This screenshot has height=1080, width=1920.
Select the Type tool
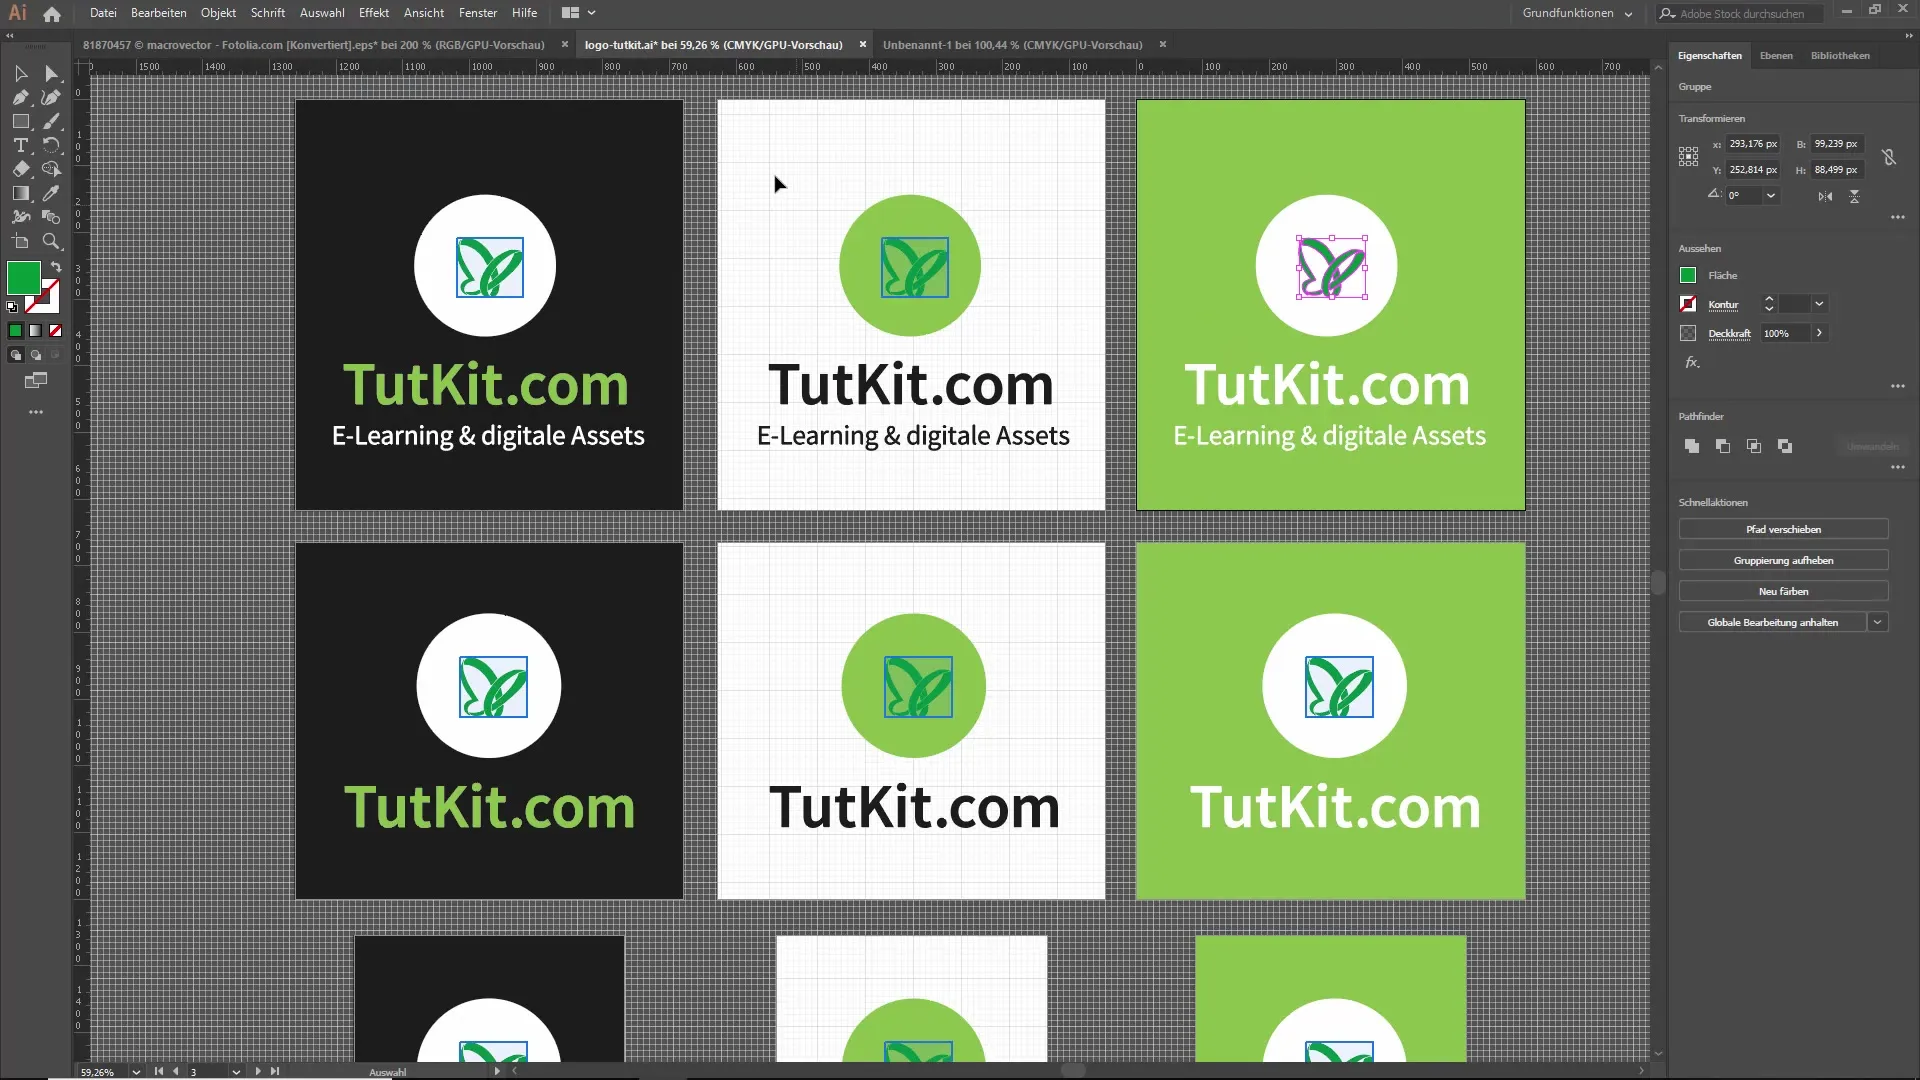[20, 145]
